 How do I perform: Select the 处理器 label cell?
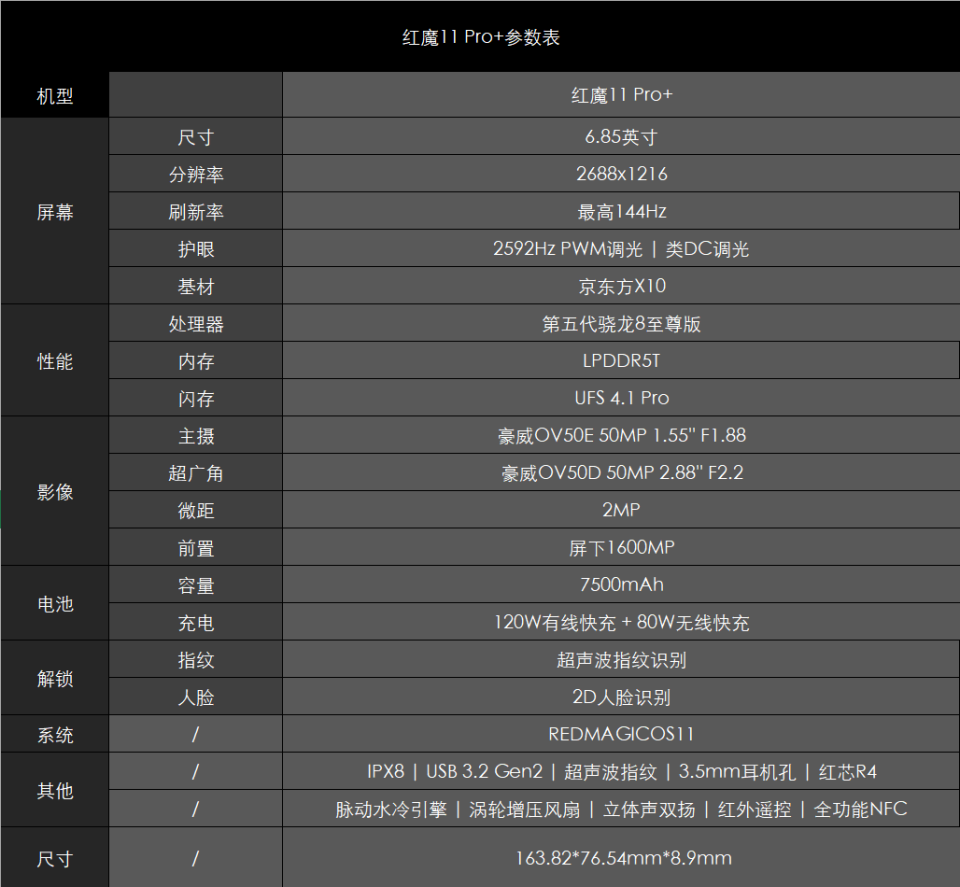196,323
